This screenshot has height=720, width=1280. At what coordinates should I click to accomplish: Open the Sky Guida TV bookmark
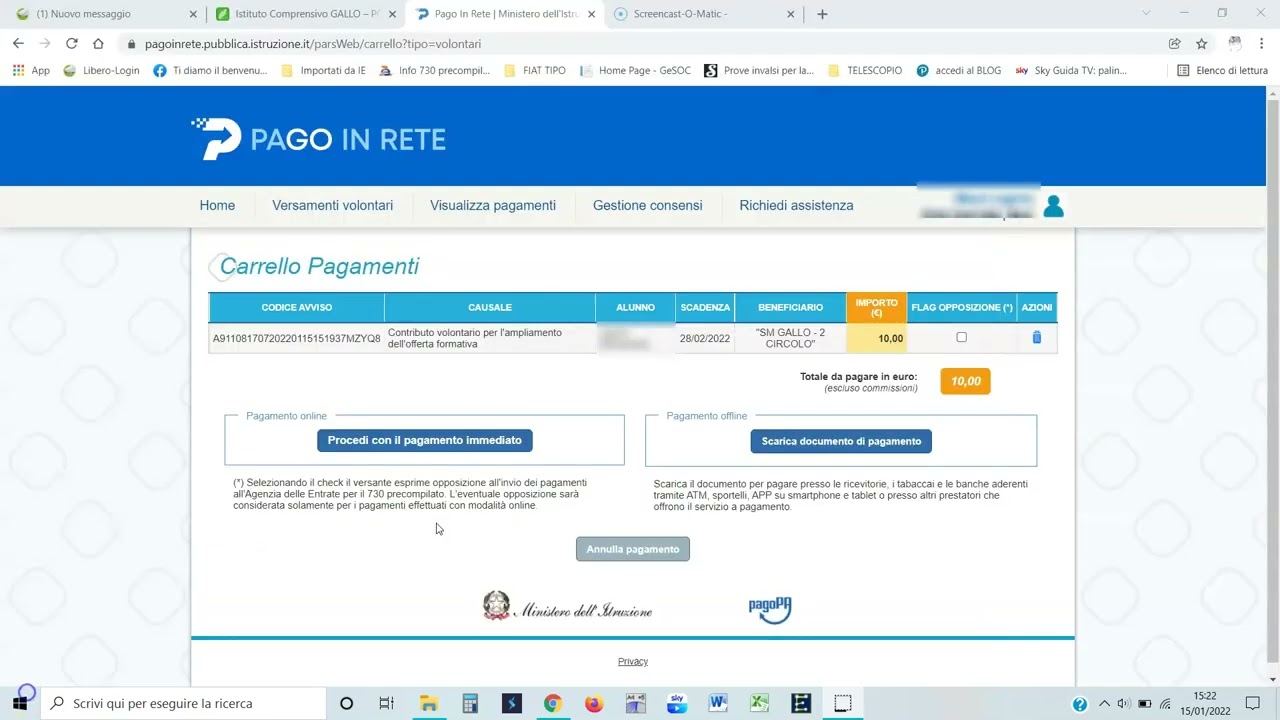point(1071,71)
